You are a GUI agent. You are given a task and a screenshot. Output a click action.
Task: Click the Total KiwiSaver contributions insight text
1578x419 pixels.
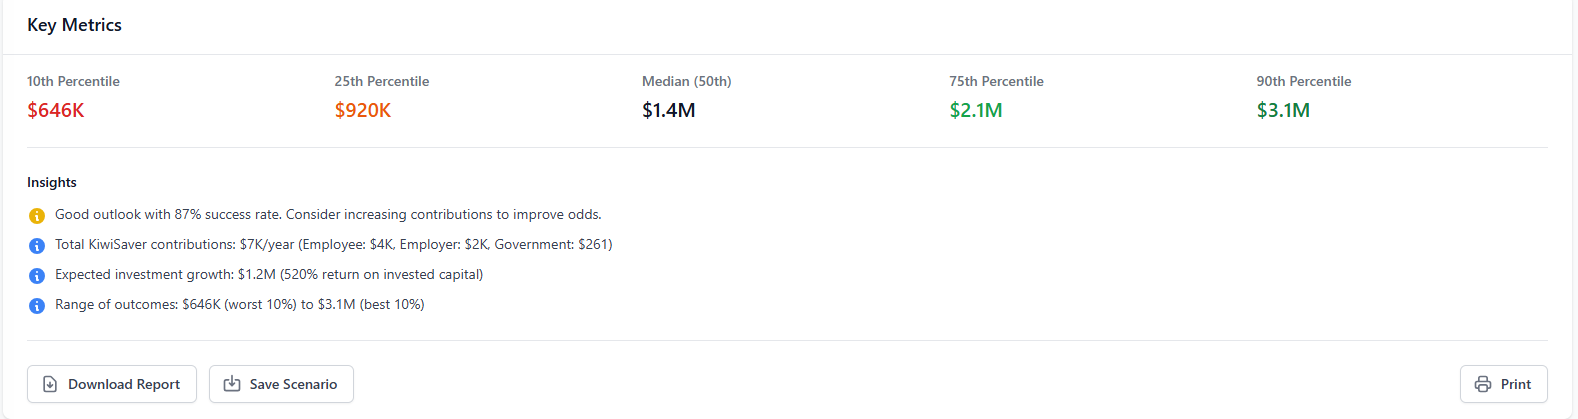pyautogui.click(x=333, y=244)
